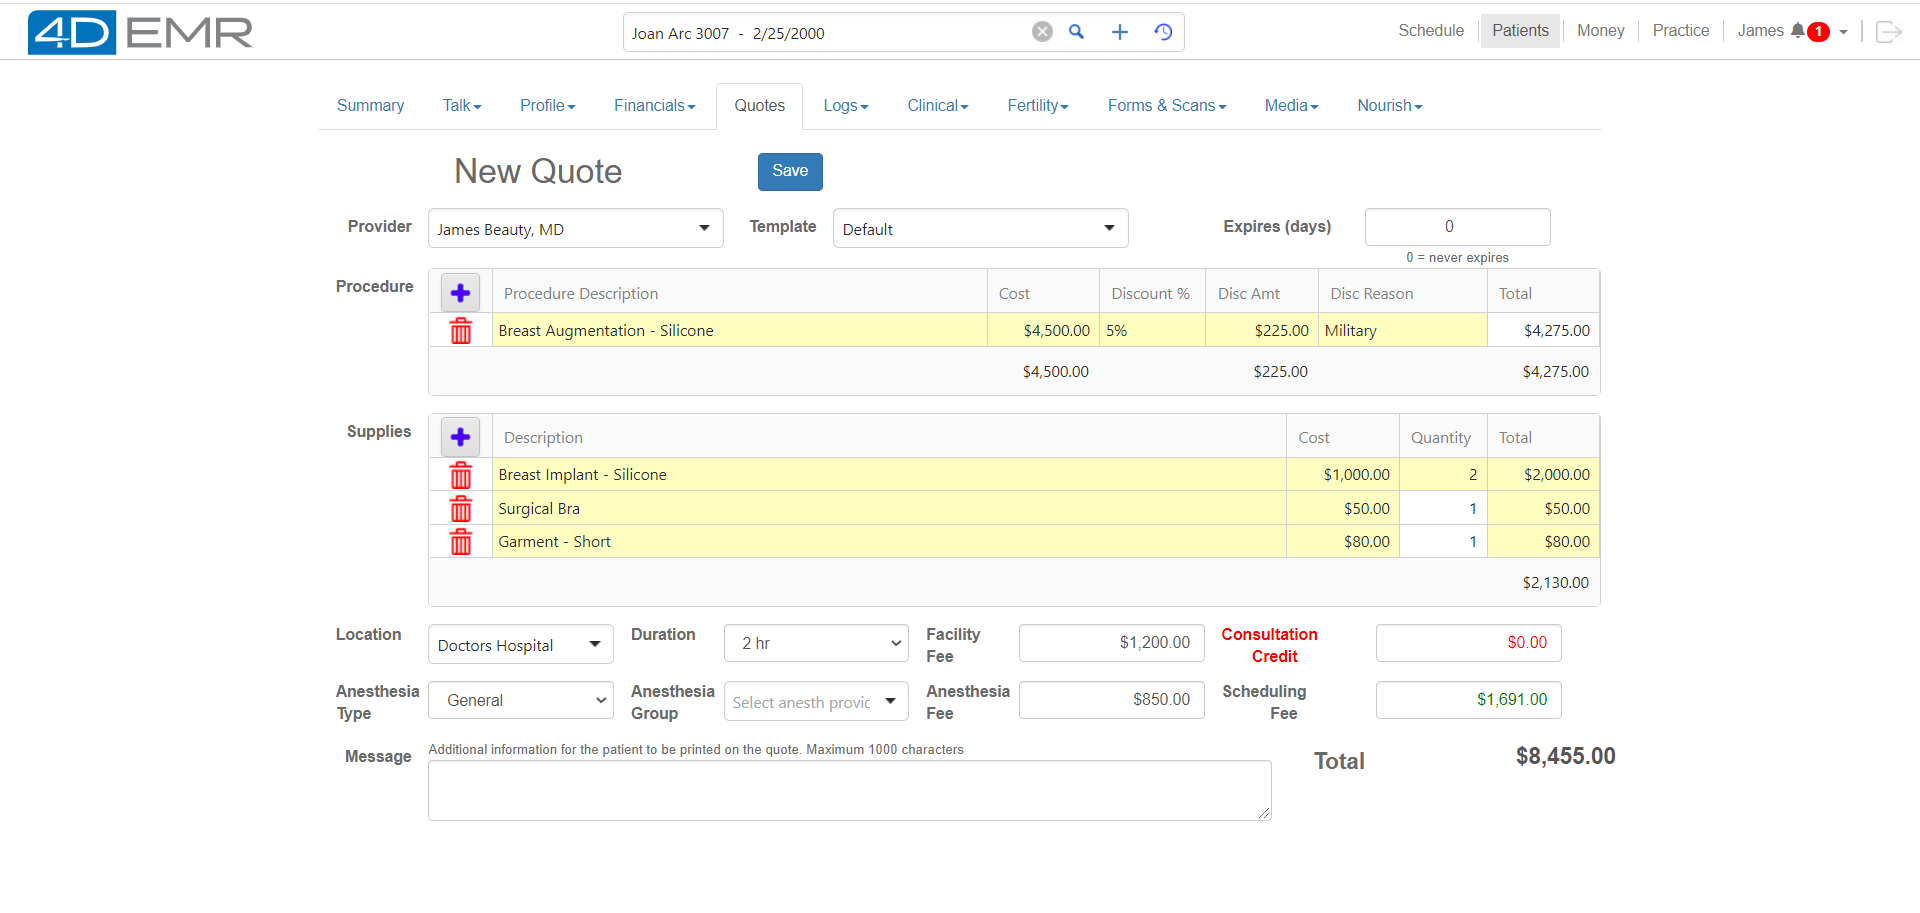The width and height of the screenshot is (1920, 913).
Task: Change the Duration from 2 hr
Action: tap(815, 643)
